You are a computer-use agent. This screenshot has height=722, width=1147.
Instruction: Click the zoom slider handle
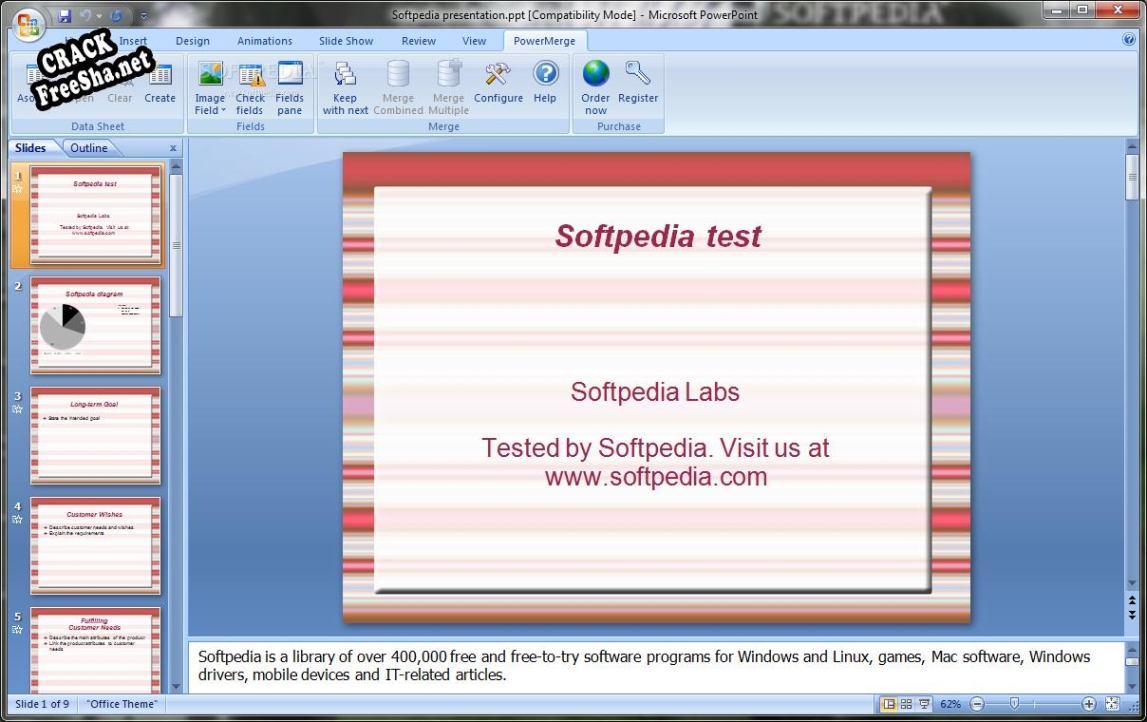(x=1014, y=704)
